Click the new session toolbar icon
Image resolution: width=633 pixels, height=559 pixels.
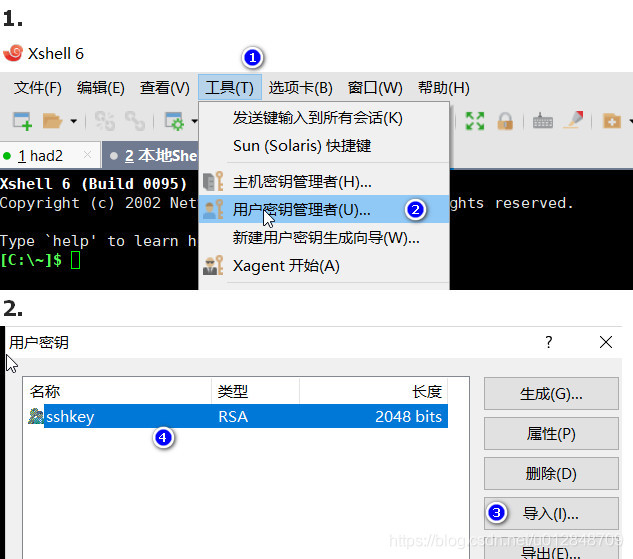[x=22, y=121]
